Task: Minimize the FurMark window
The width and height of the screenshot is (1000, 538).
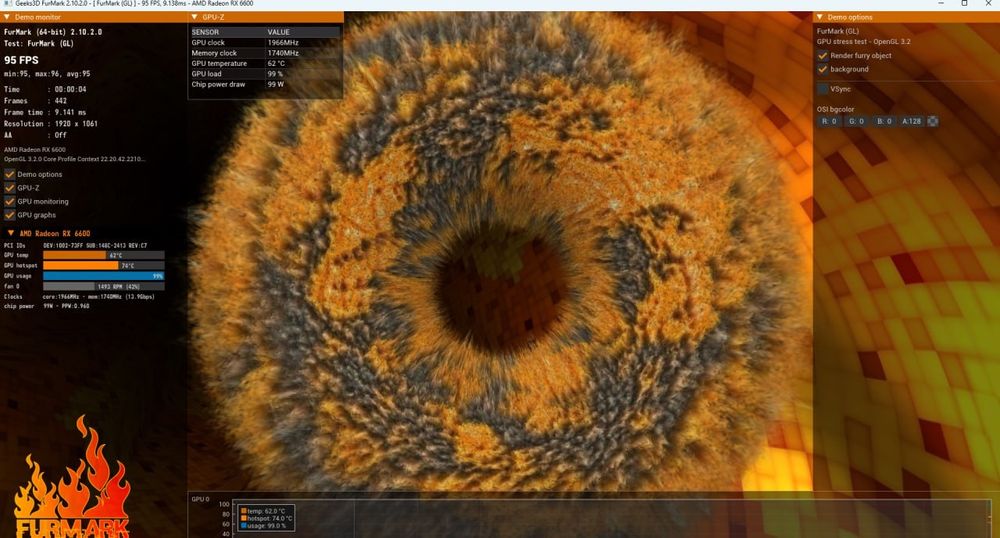Action: coord(941,3)
